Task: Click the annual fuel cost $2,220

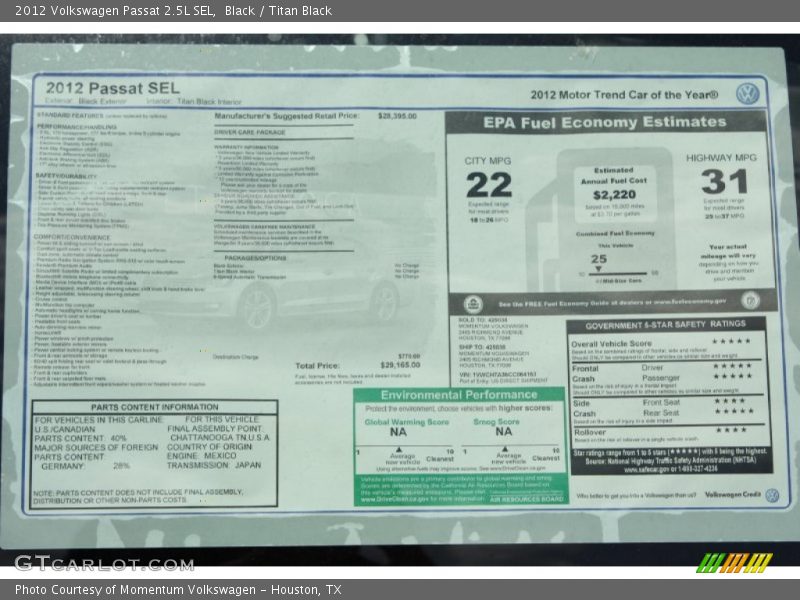Action: coord(614,195)
